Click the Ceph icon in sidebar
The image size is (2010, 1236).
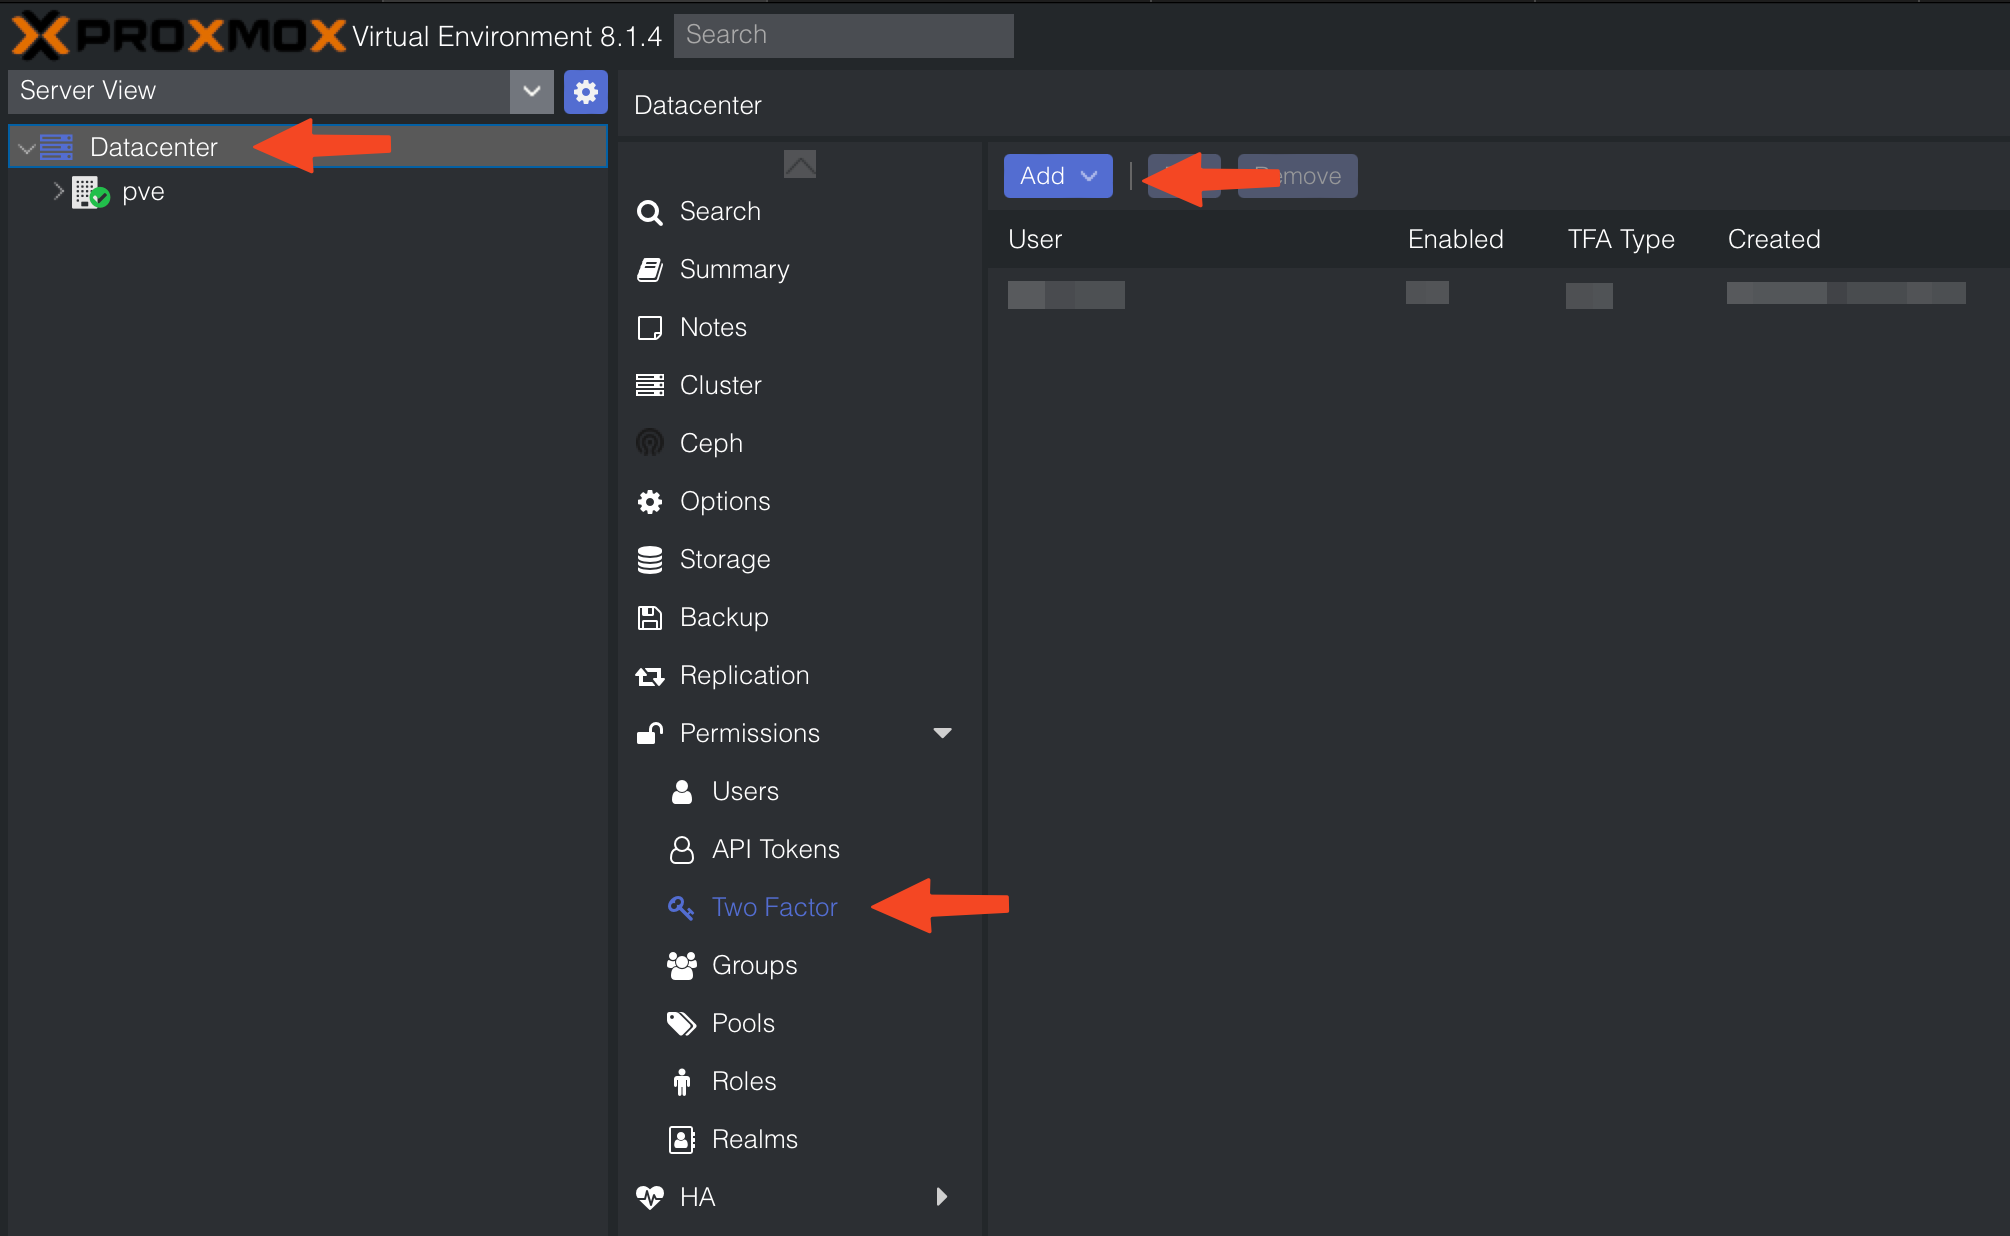pos(650,443)
